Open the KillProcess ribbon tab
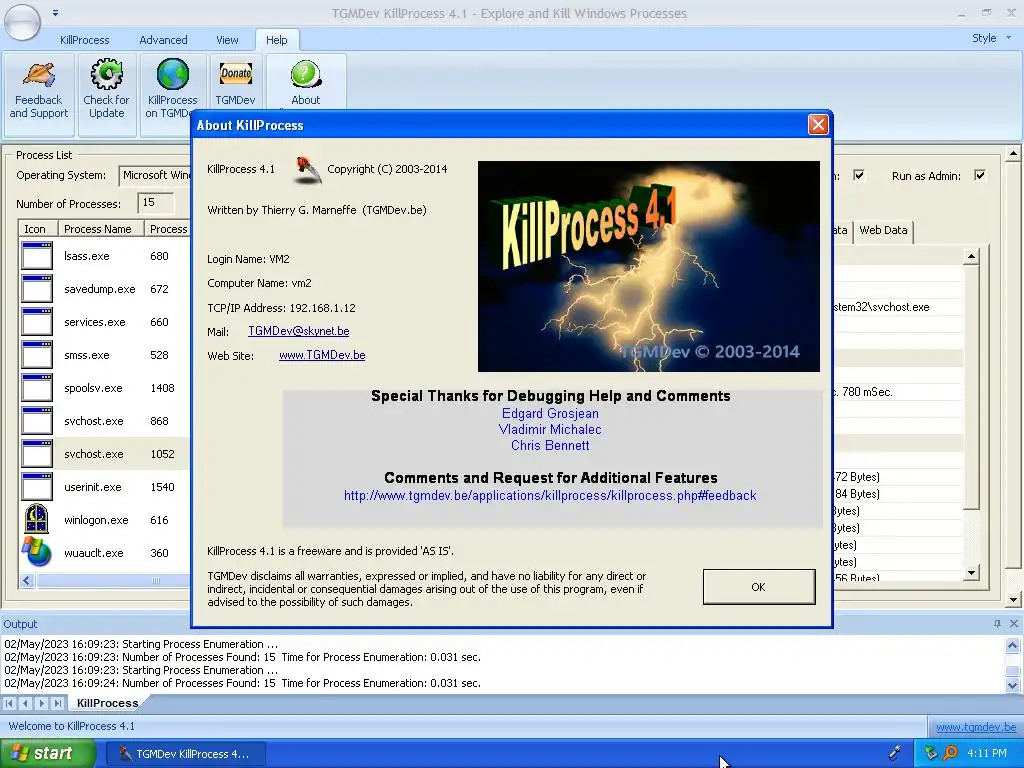Viewport: 1024px width, 768px height. (84, 40)
